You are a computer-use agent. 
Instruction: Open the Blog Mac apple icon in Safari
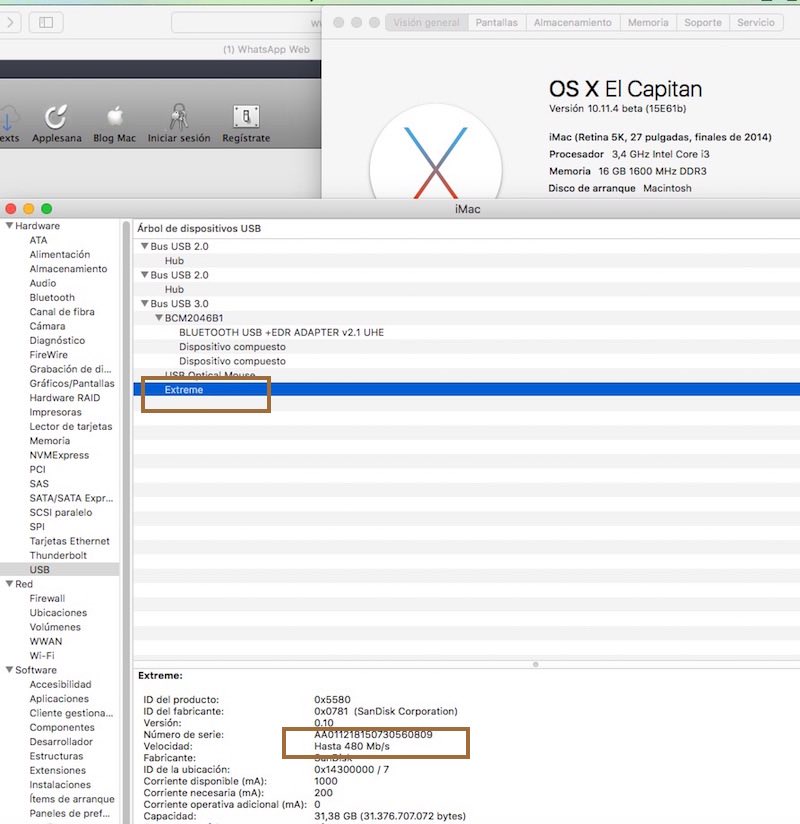click(x=115, y=117)
